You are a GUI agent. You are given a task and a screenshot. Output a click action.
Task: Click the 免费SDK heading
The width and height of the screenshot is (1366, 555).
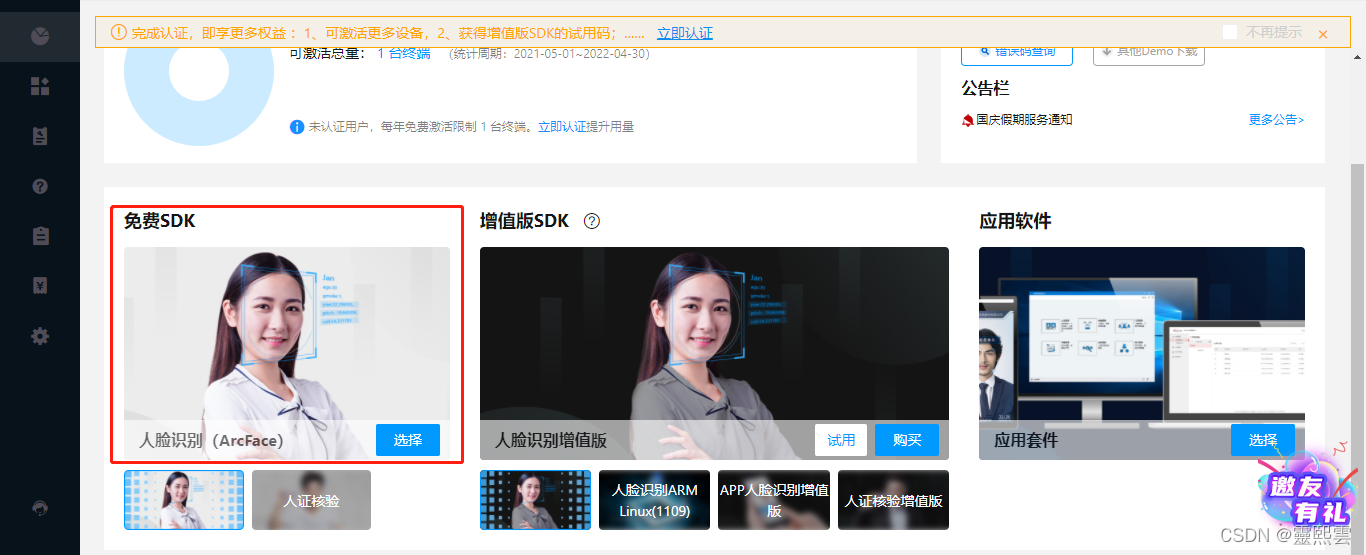click(x=160, y=221)
